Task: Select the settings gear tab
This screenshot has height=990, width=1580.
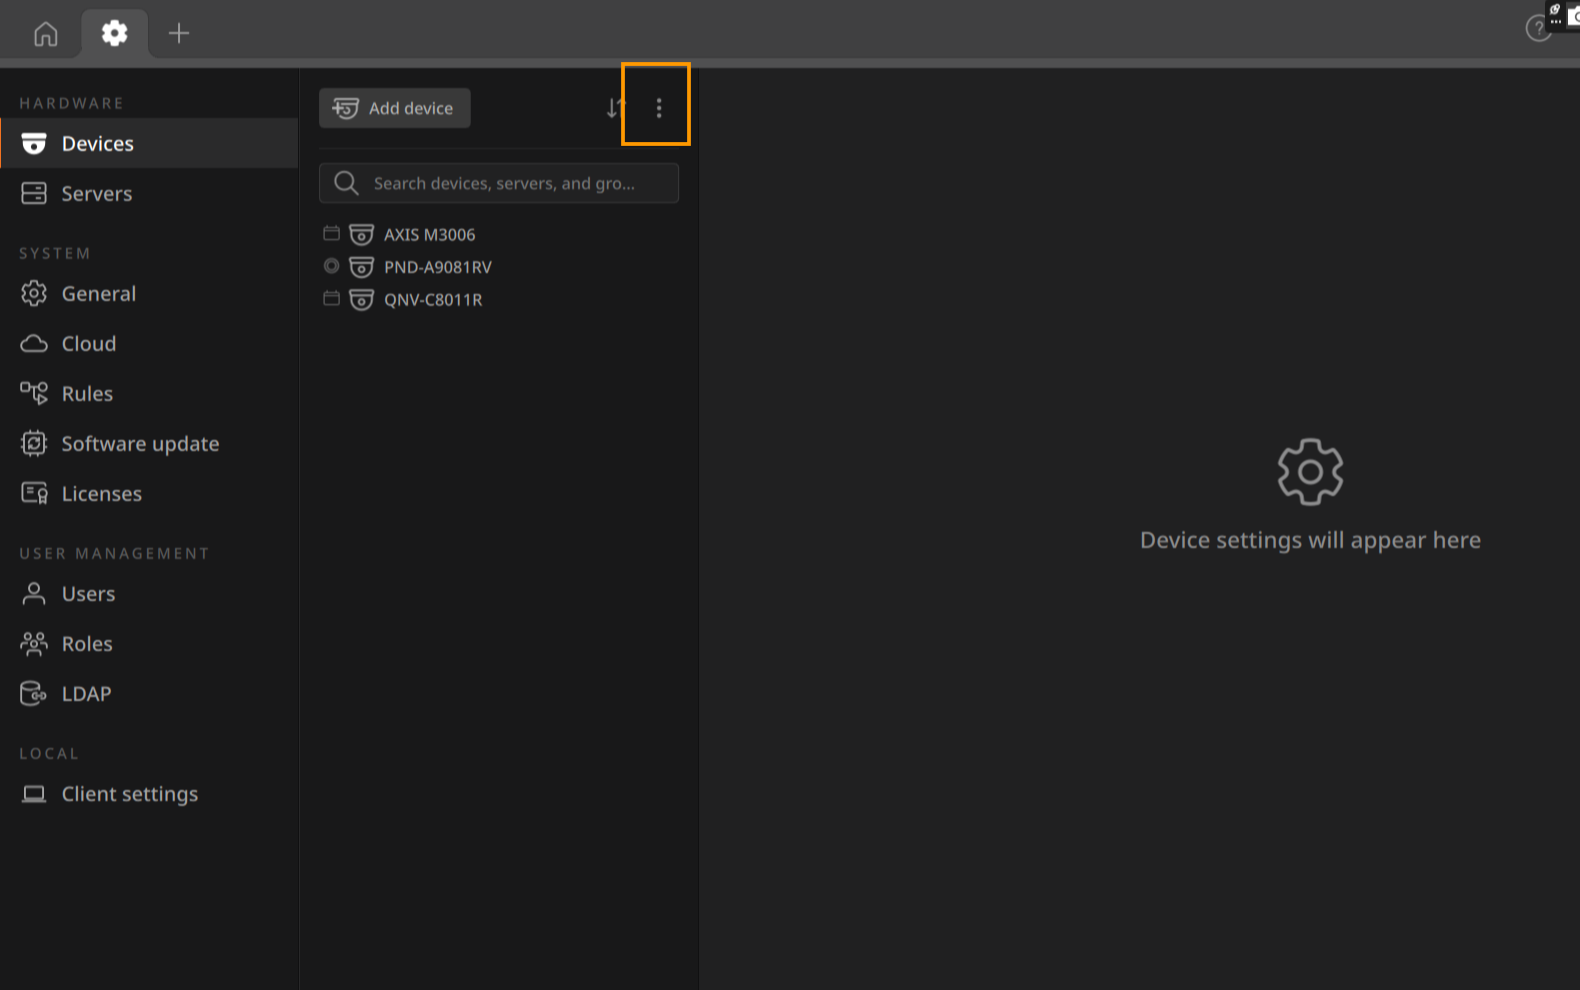Action: tap(115, 33)
